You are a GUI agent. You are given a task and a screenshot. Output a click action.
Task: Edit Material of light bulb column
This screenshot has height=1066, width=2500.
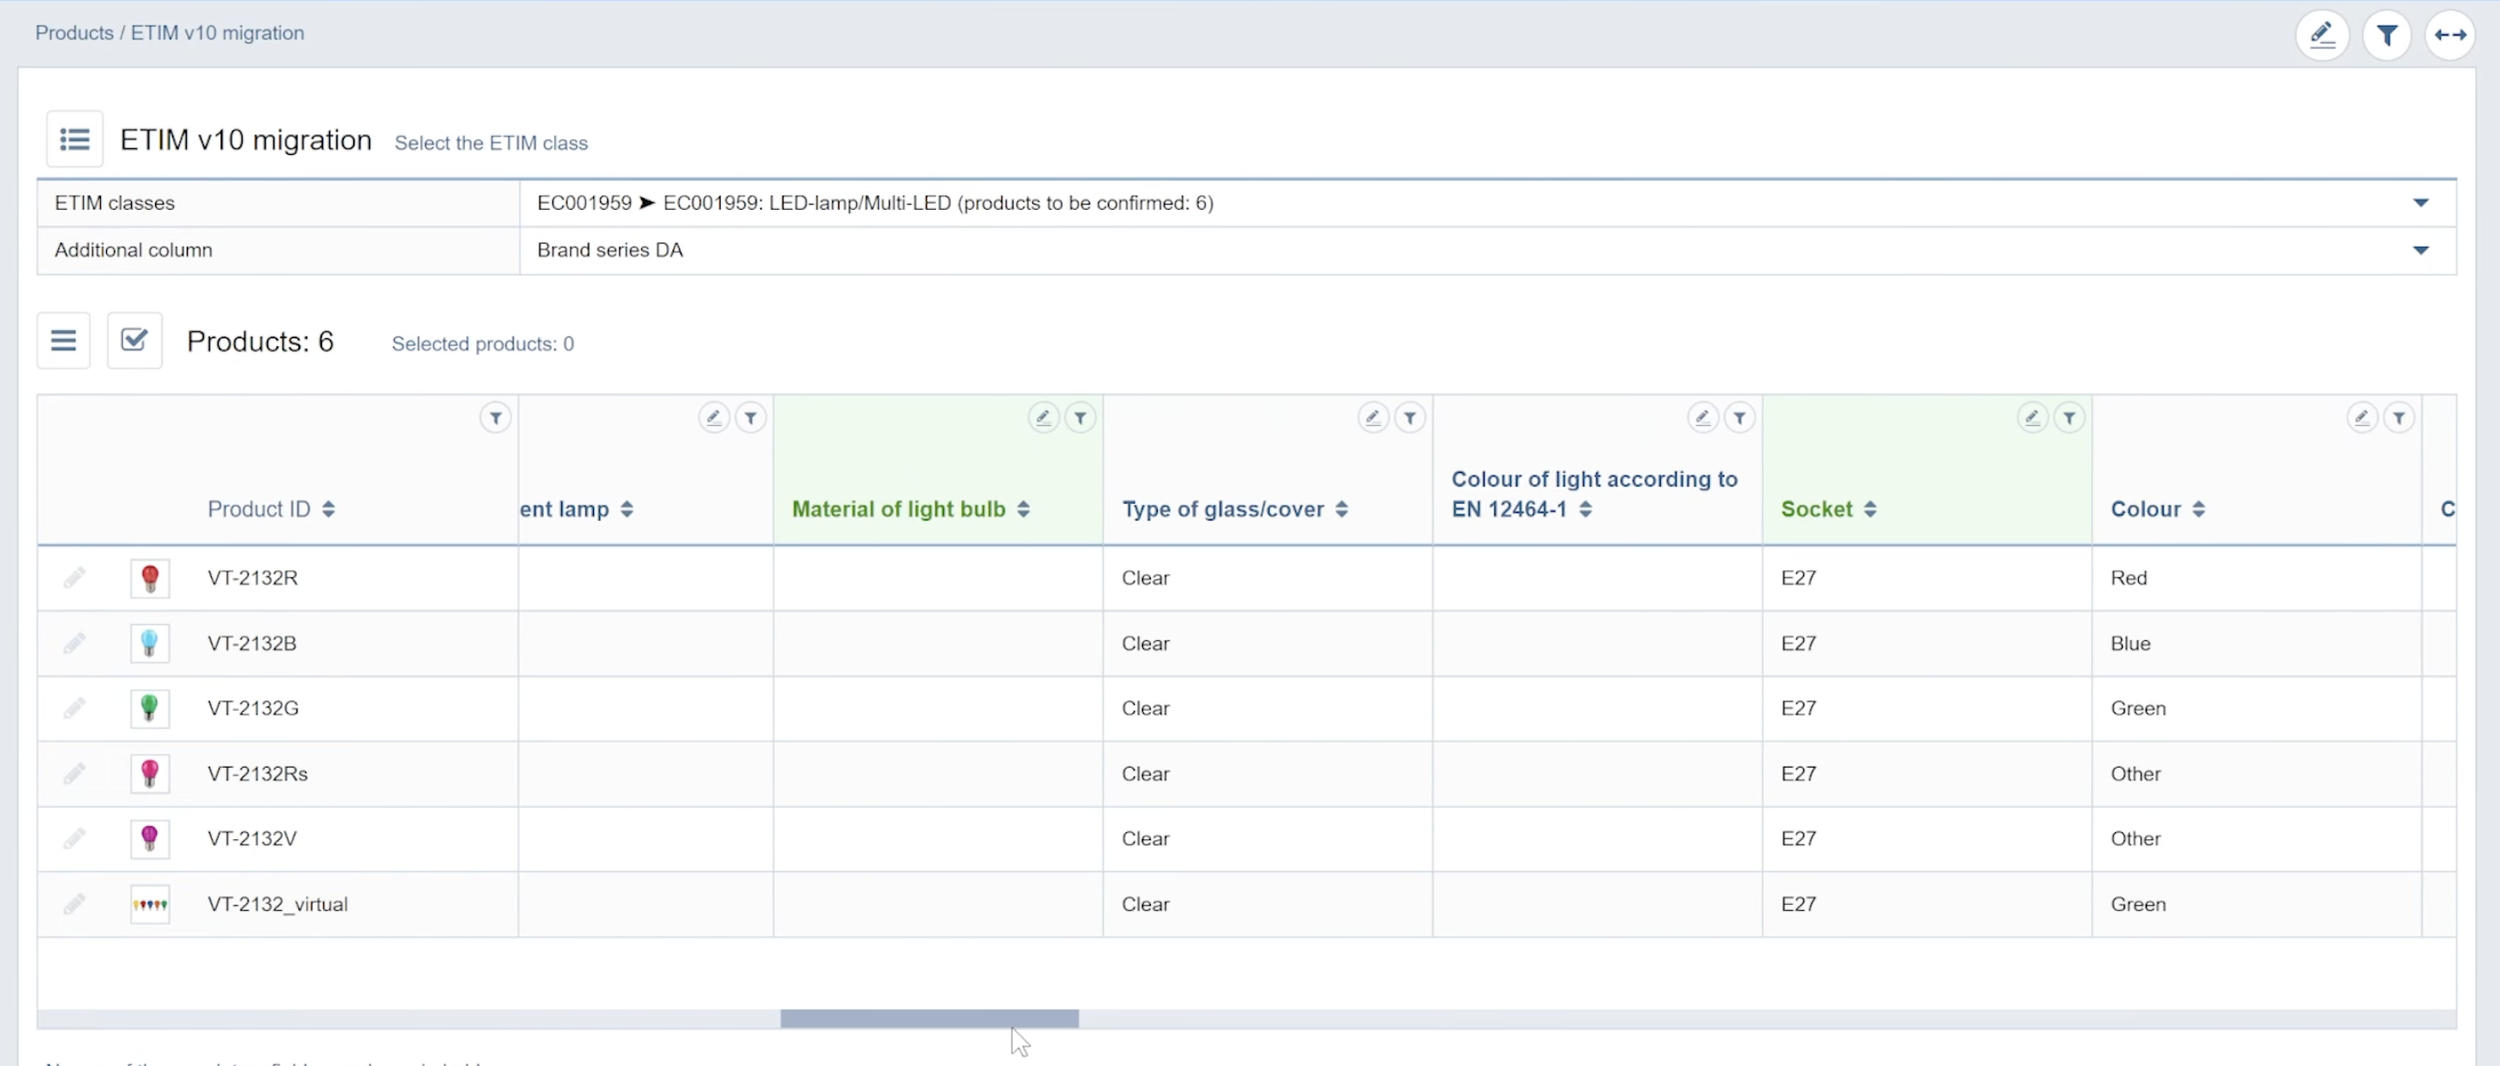[x=1043, y=418]
